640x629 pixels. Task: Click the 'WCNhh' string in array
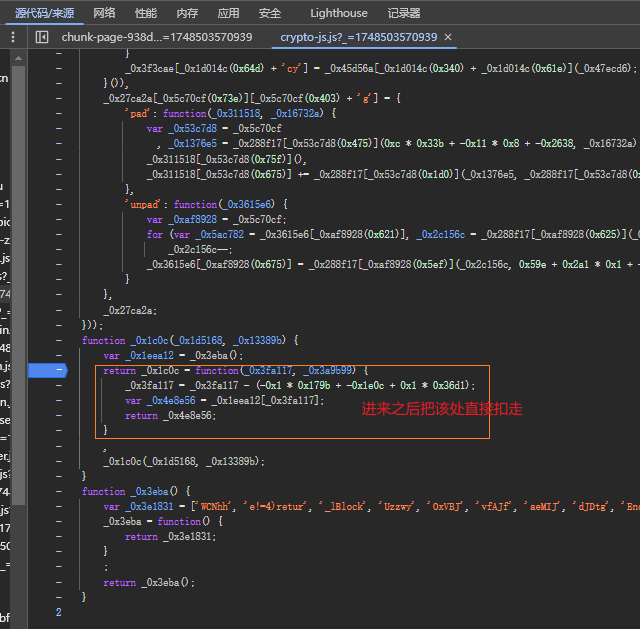214,507
